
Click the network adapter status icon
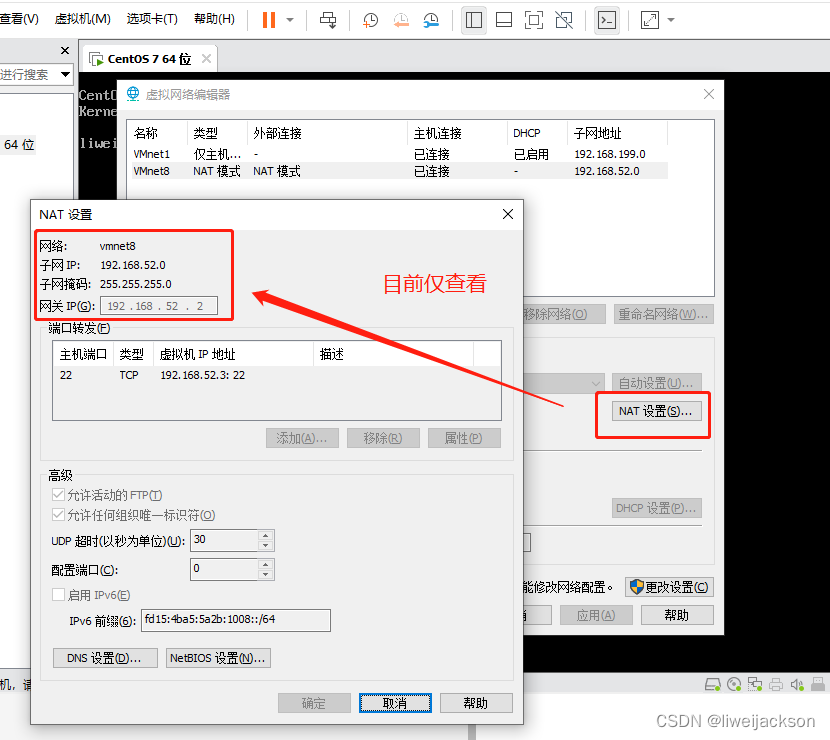click(x=755, y=684)
